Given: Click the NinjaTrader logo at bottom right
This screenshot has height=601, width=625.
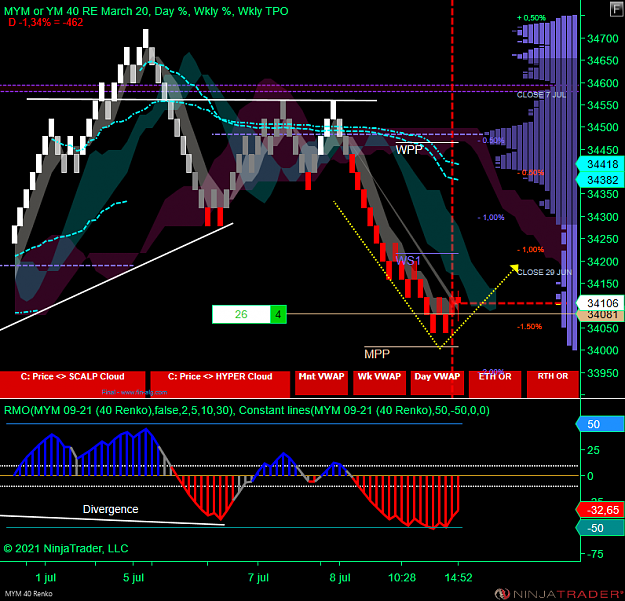Looking at the screenshot, I should tap(558, 594).
